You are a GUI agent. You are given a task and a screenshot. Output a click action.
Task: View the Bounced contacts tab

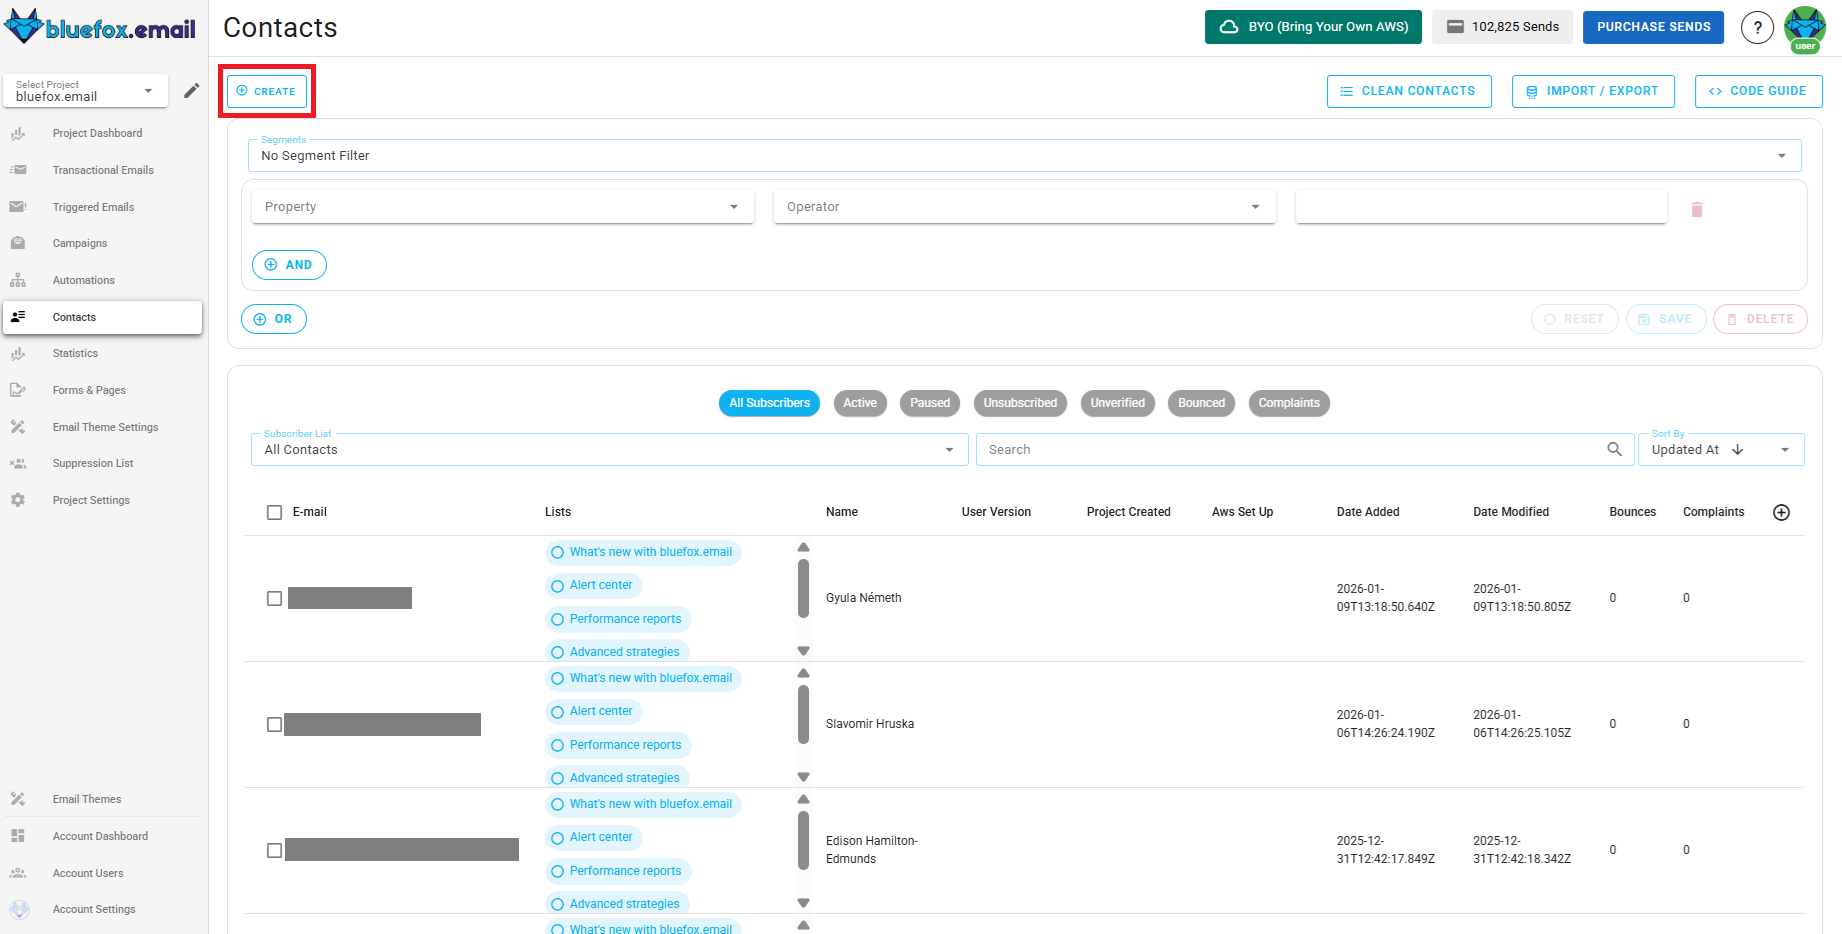pos(1201,403)
